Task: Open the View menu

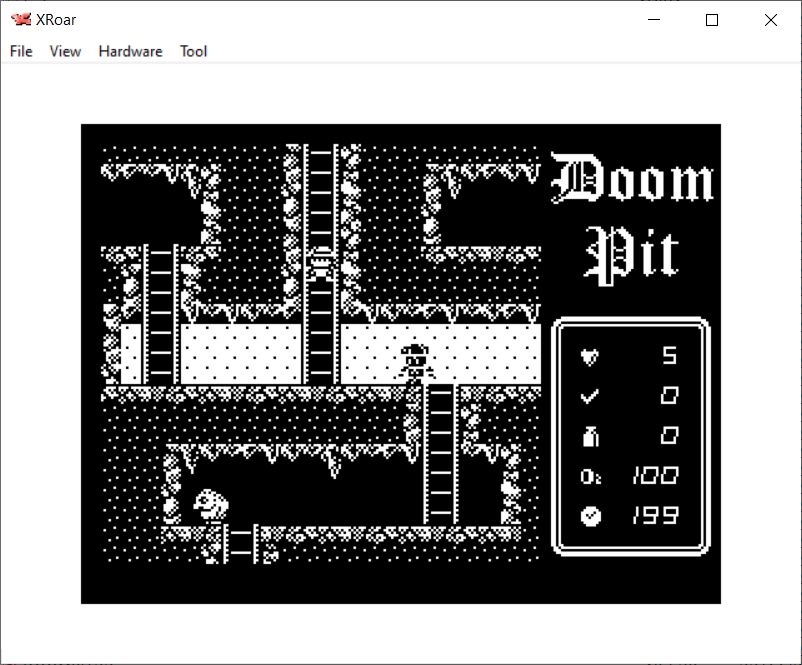Action: click(x=65, y=51)
